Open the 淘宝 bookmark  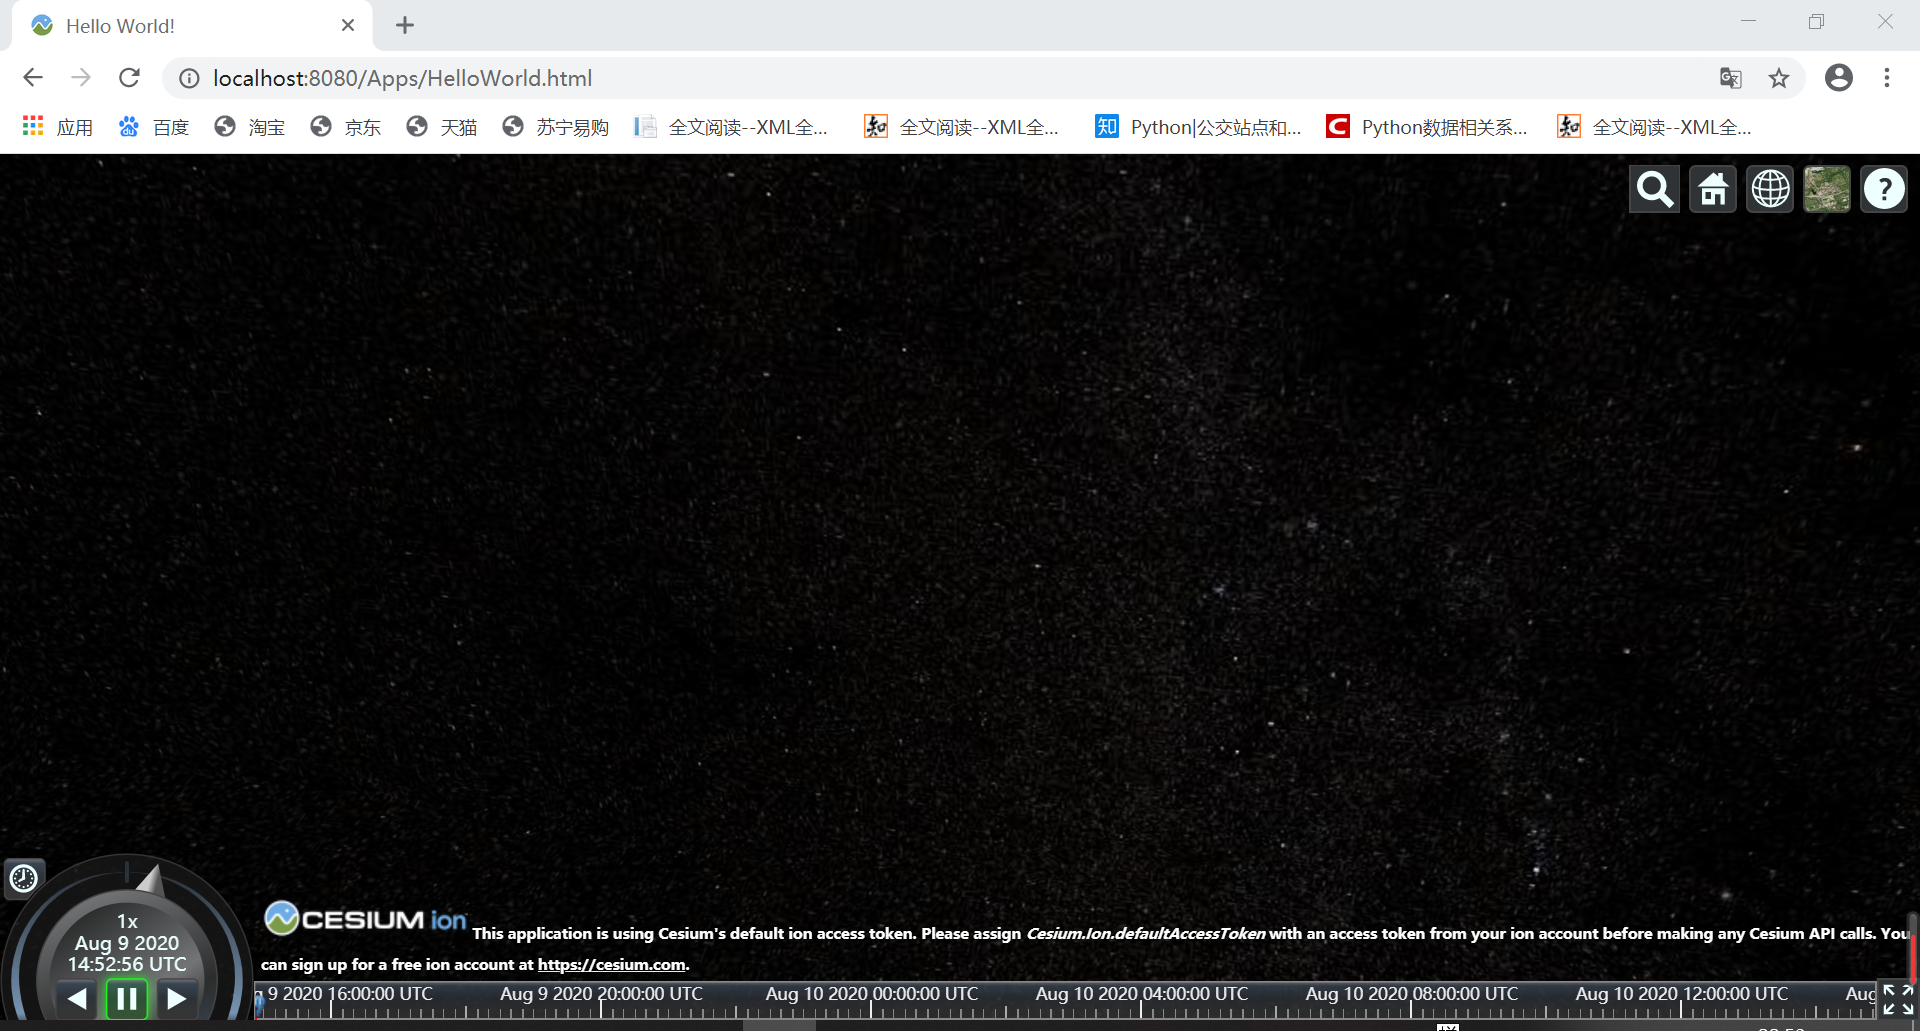[250, 127]
